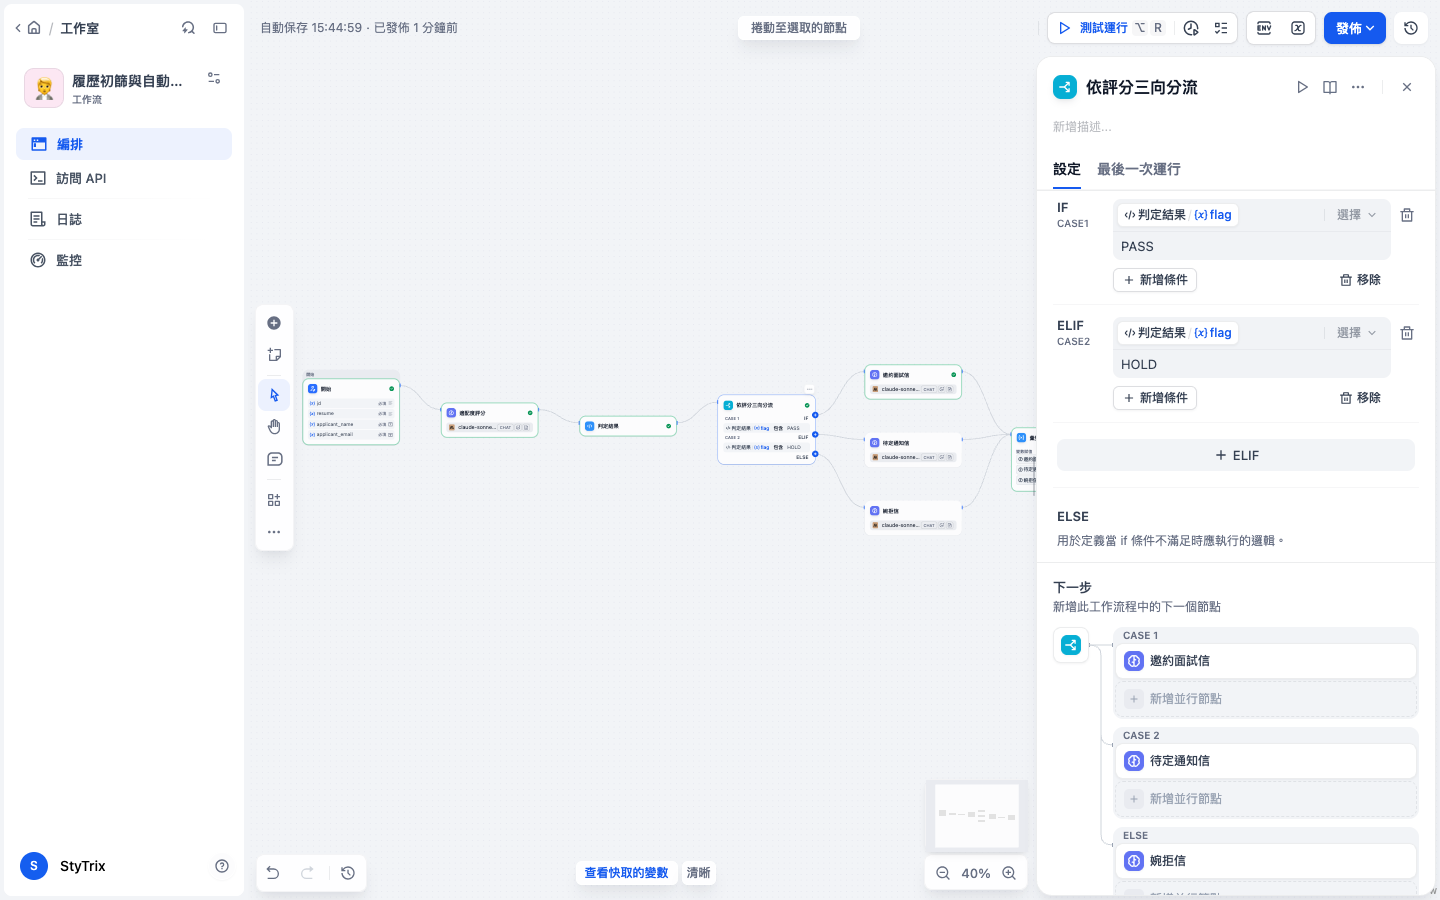Open the 選擇 dropdown for CASE1

point(1357,215)
